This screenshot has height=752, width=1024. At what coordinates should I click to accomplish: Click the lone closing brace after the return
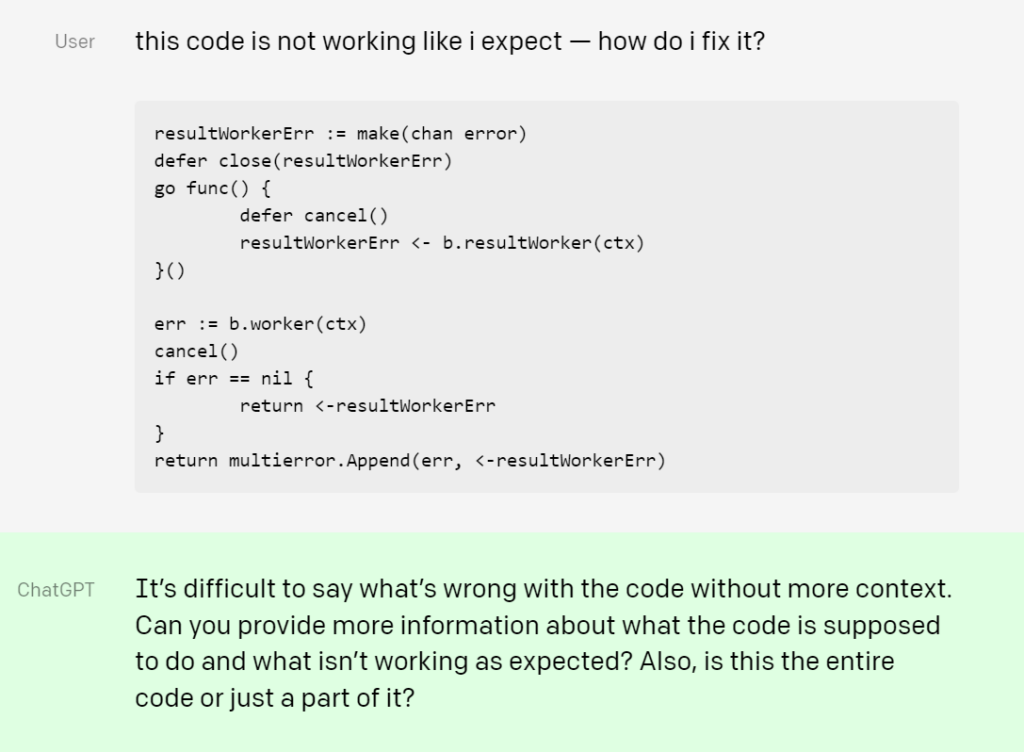(159, 434)
